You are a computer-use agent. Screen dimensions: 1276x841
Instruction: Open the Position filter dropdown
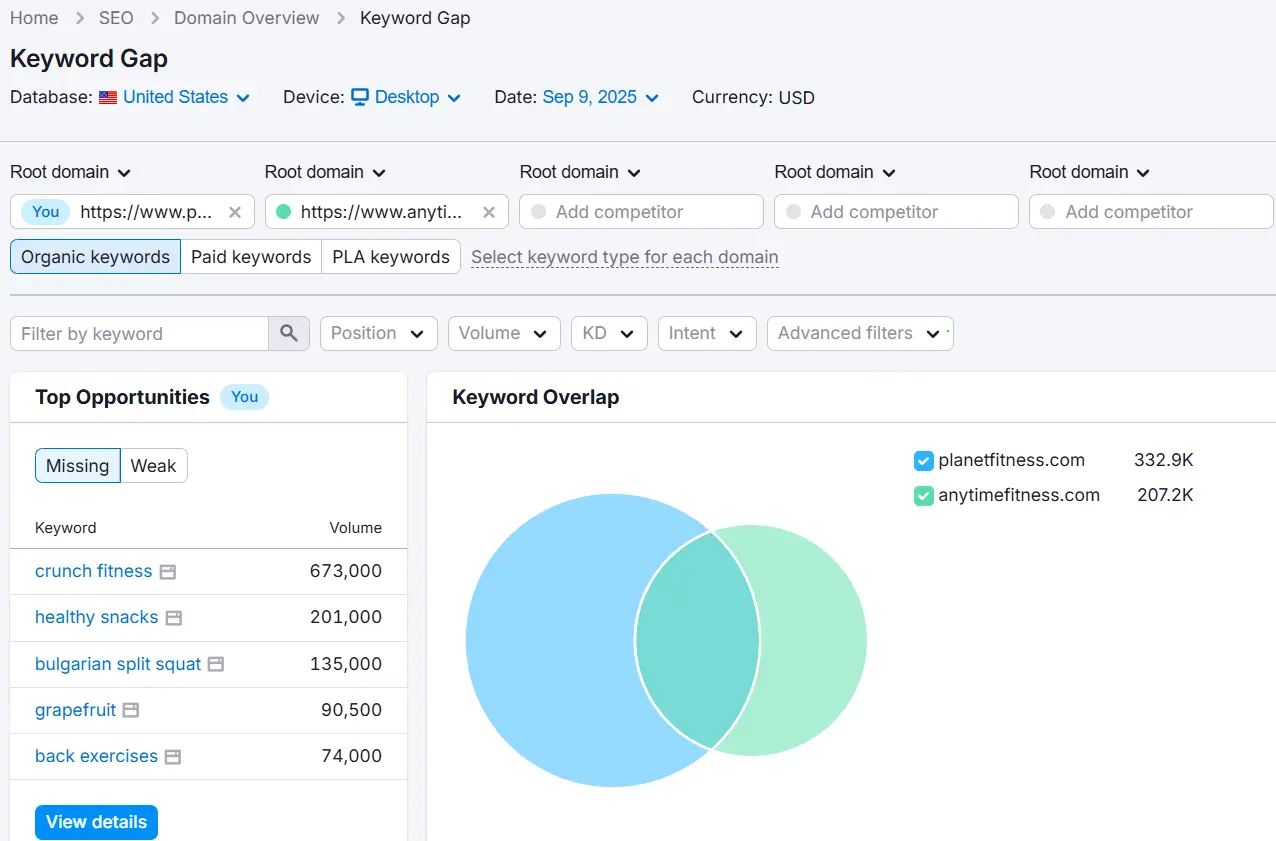coord(378,334)
